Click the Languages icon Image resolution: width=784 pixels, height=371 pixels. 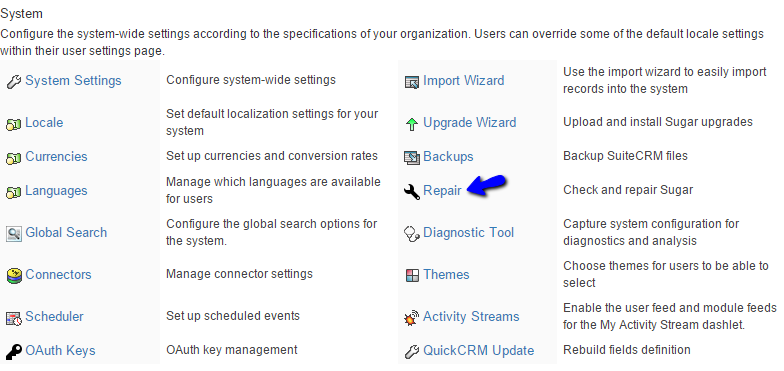point(14,192)
